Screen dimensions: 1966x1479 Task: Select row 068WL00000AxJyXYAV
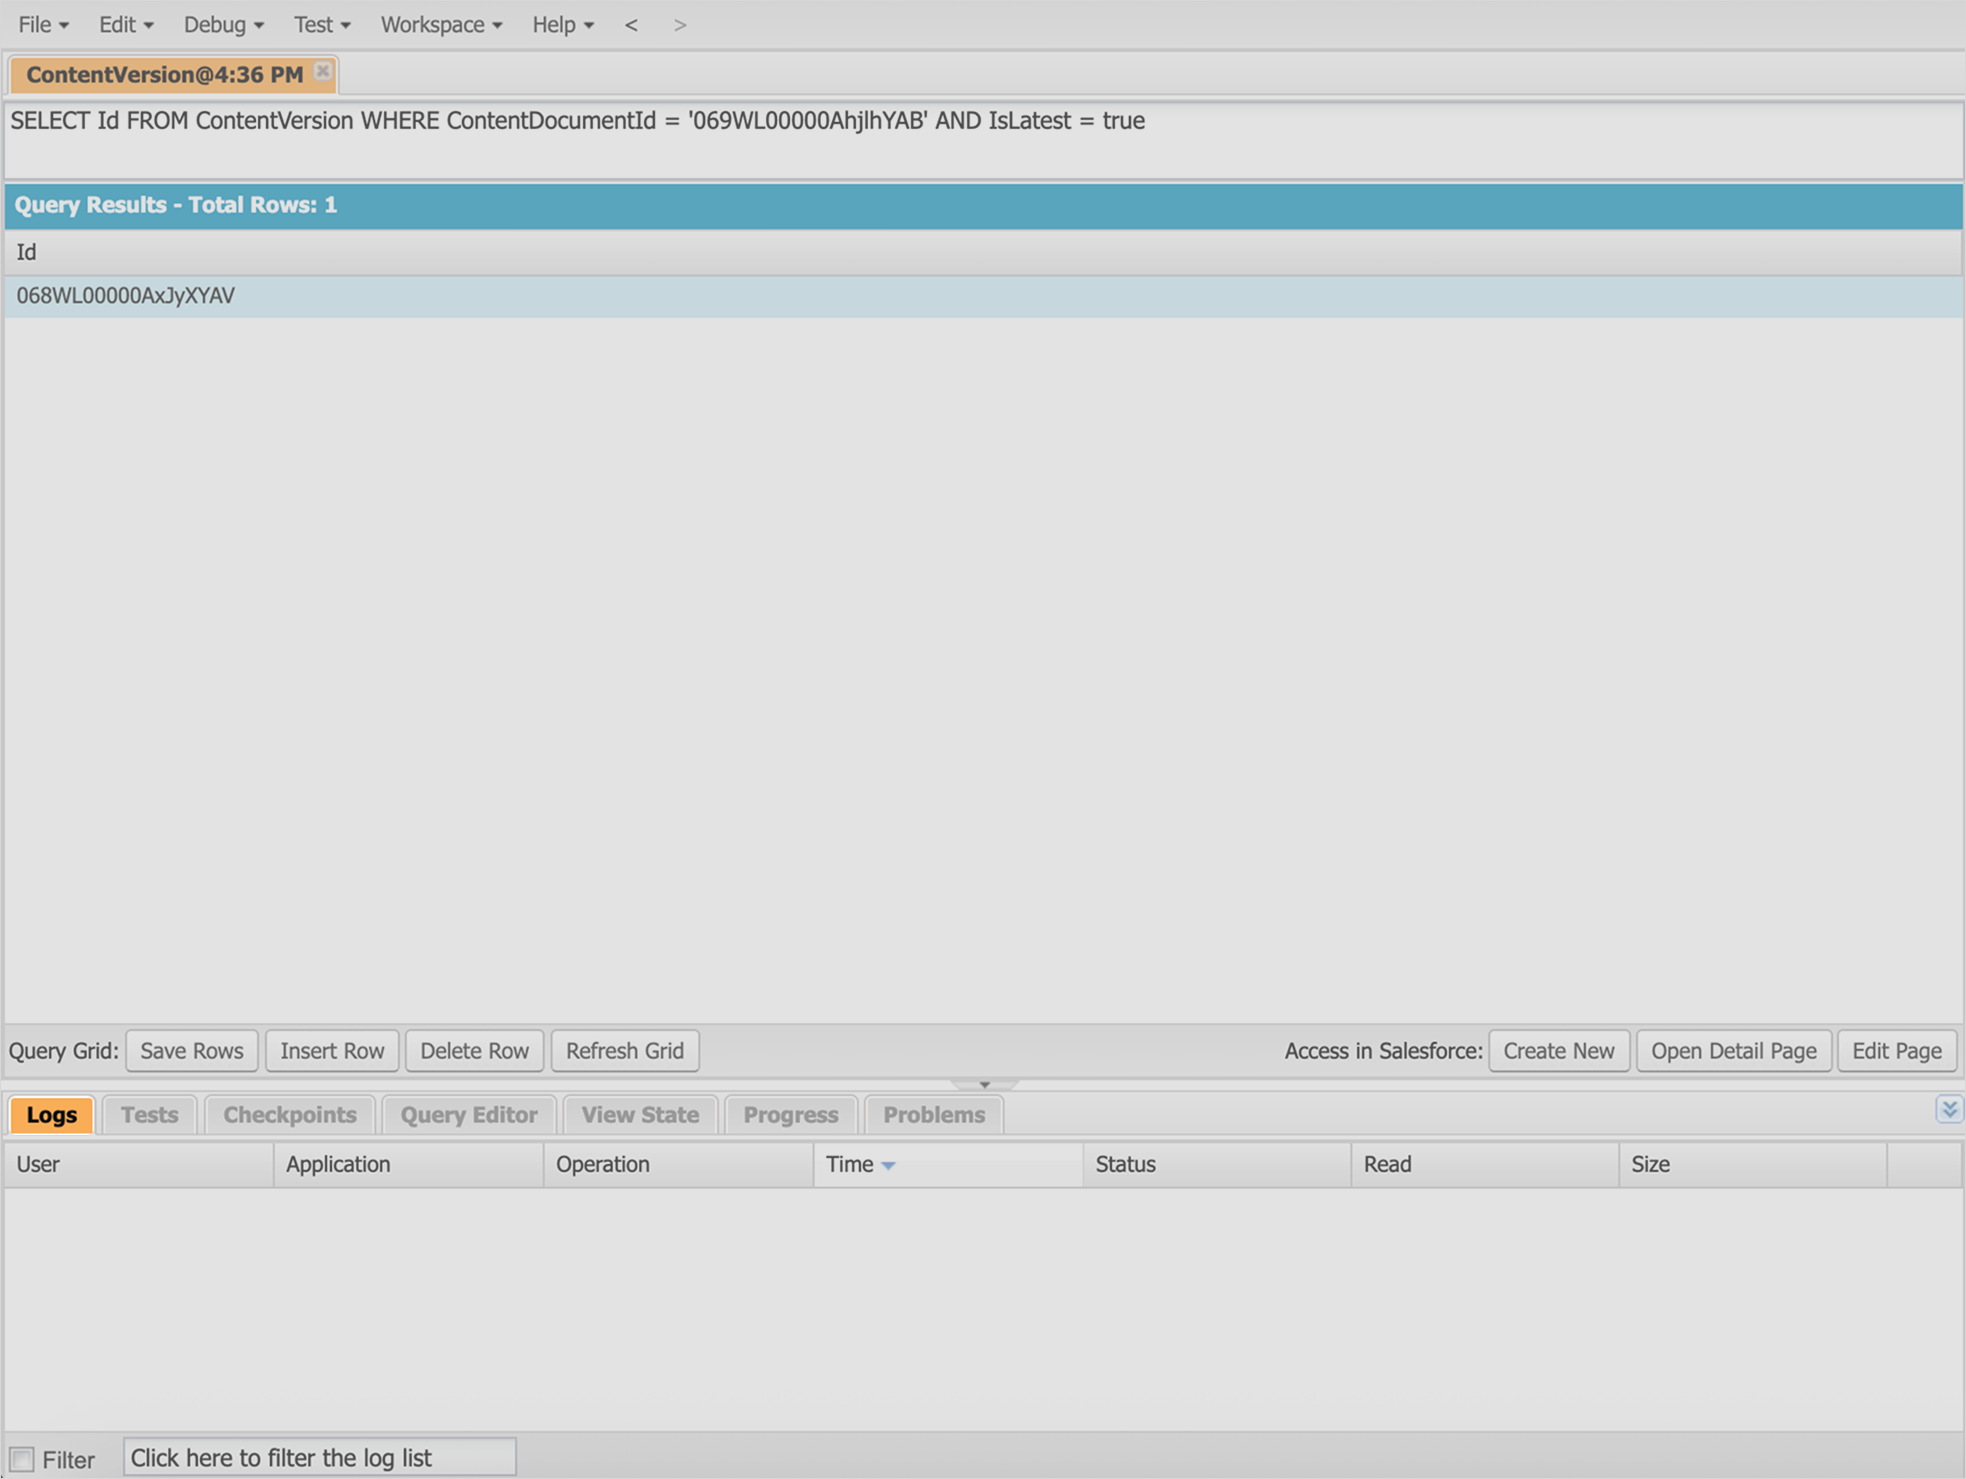983,296
